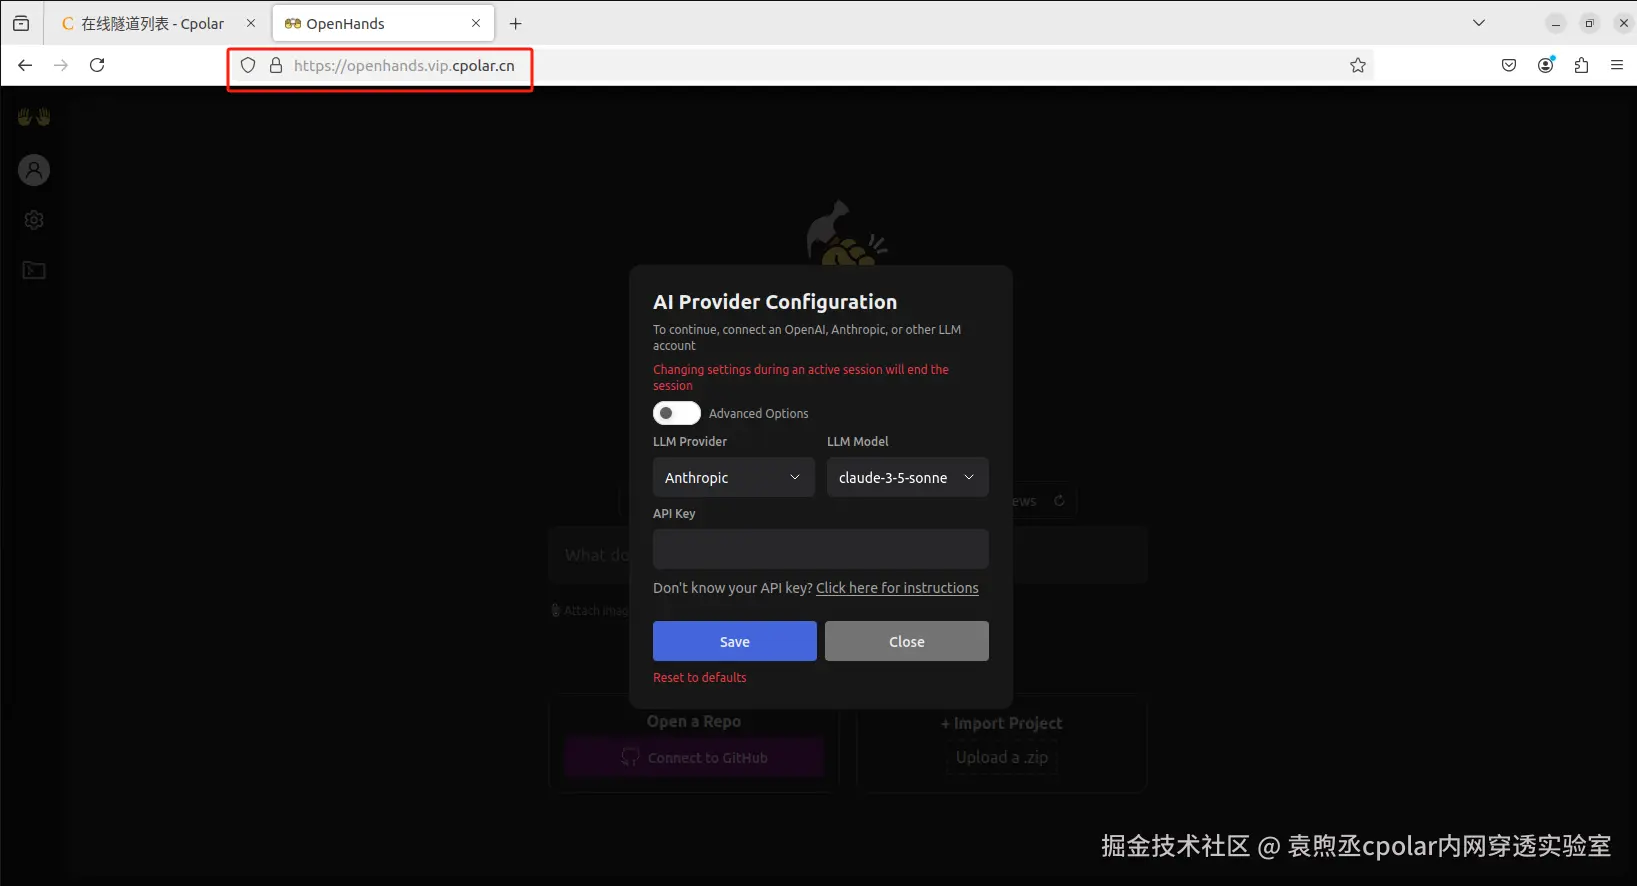Click the AI Provider Configuration heading
1637x886 pixels.
coord(775,301)
